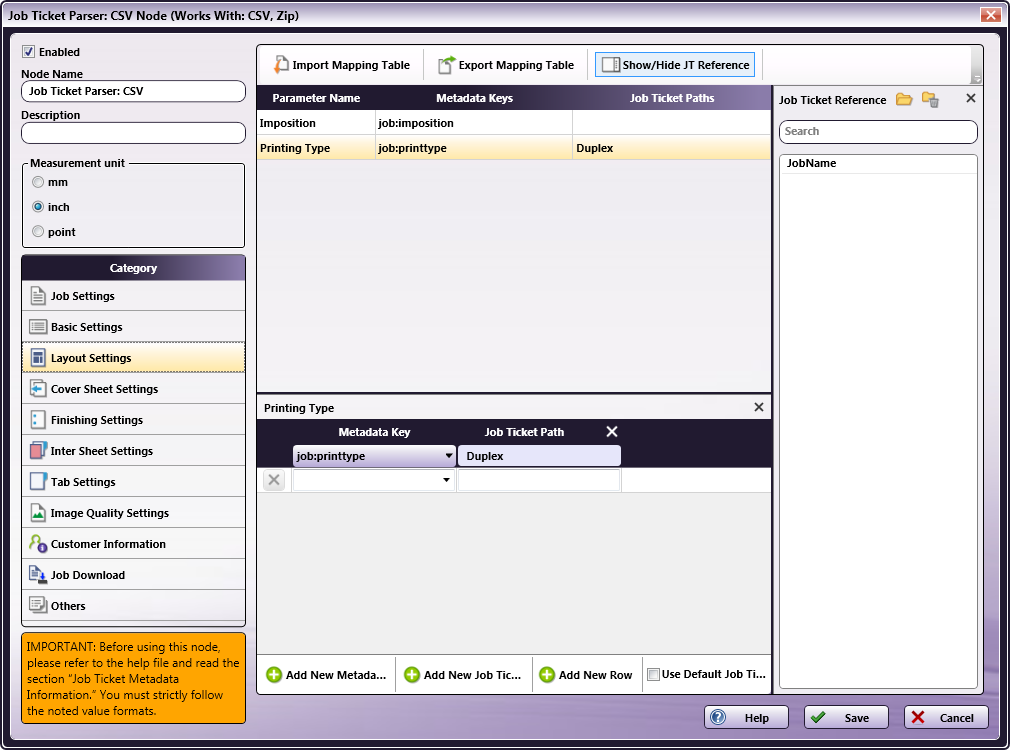This screenshot has height=750, width=1010.
Task: Check Use Default Job Ticket option
Action: click(653, 675)
